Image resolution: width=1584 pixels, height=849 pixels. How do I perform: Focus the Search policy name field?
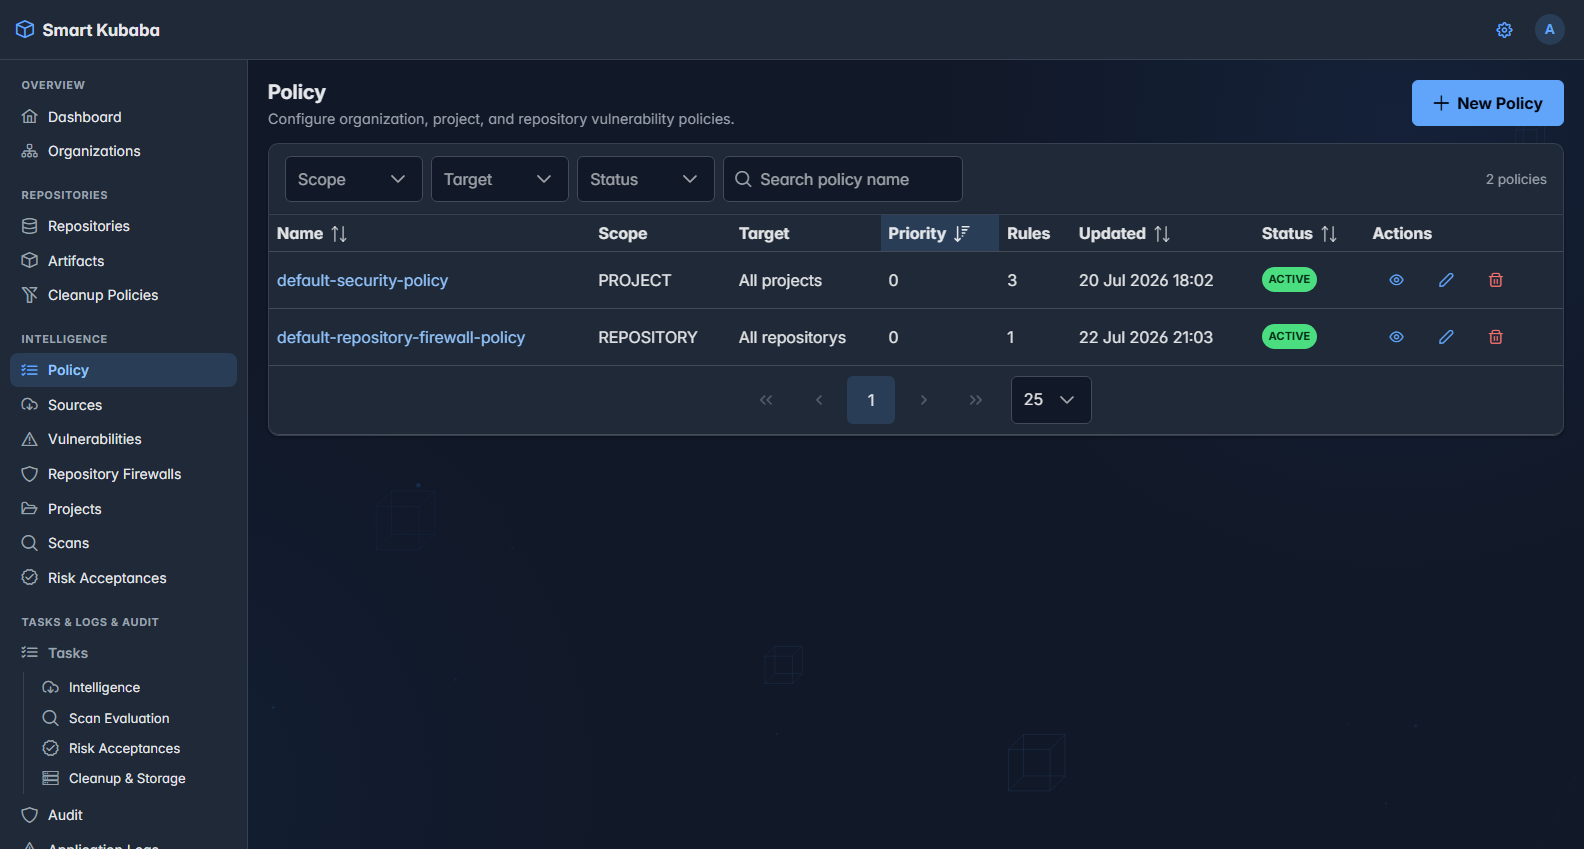coord(843,179)
